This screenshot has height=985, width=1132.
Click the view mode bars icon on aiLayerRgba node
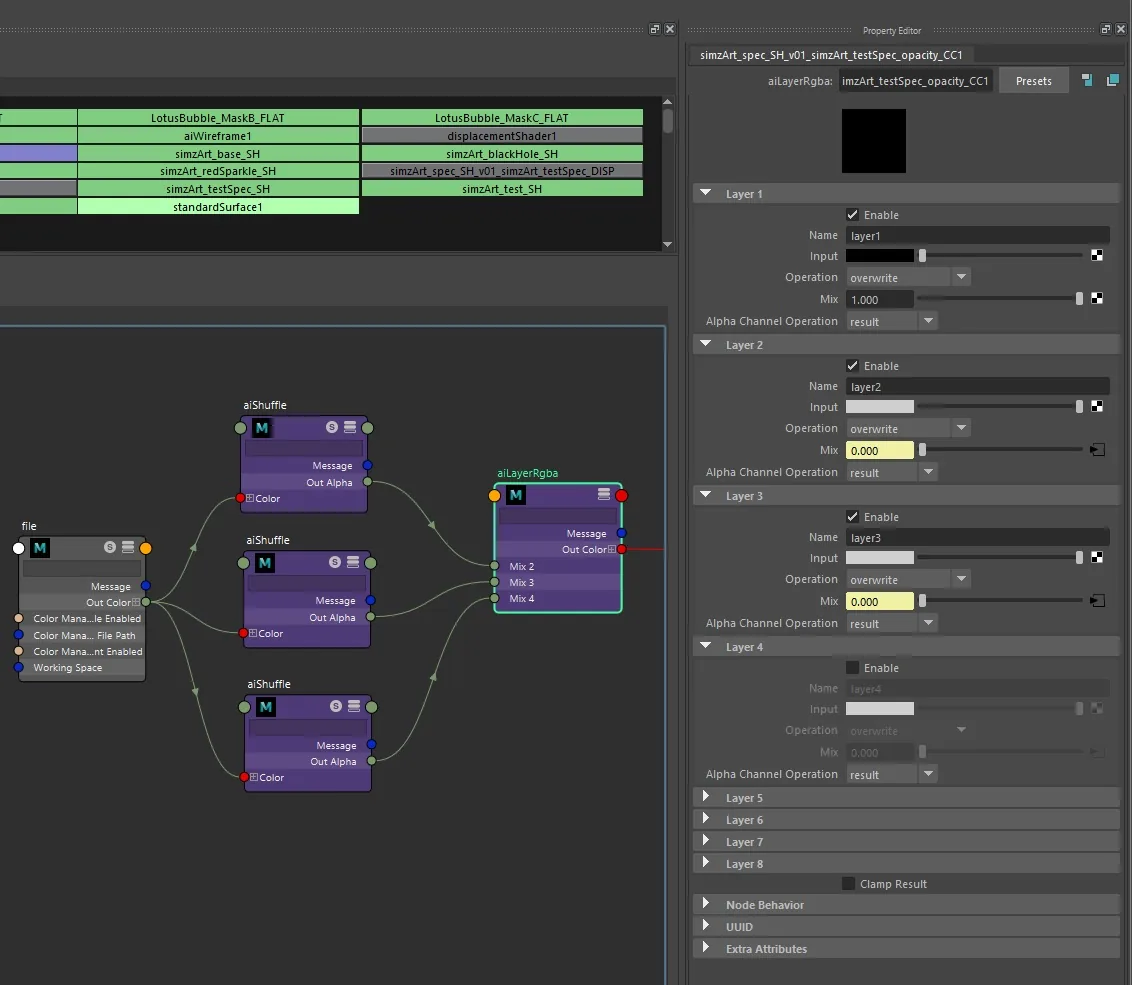[x=604, y=494]
